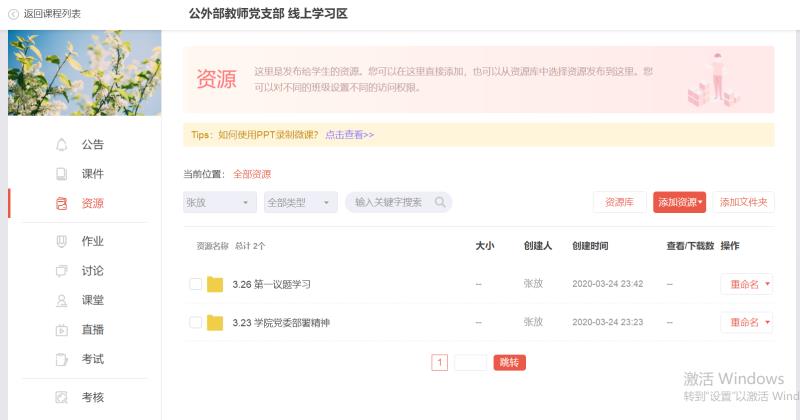The width and height of the screenshot is (800, 420).
Task: Click the 输入关键字搜索 search field
Action: click(390, 202)
